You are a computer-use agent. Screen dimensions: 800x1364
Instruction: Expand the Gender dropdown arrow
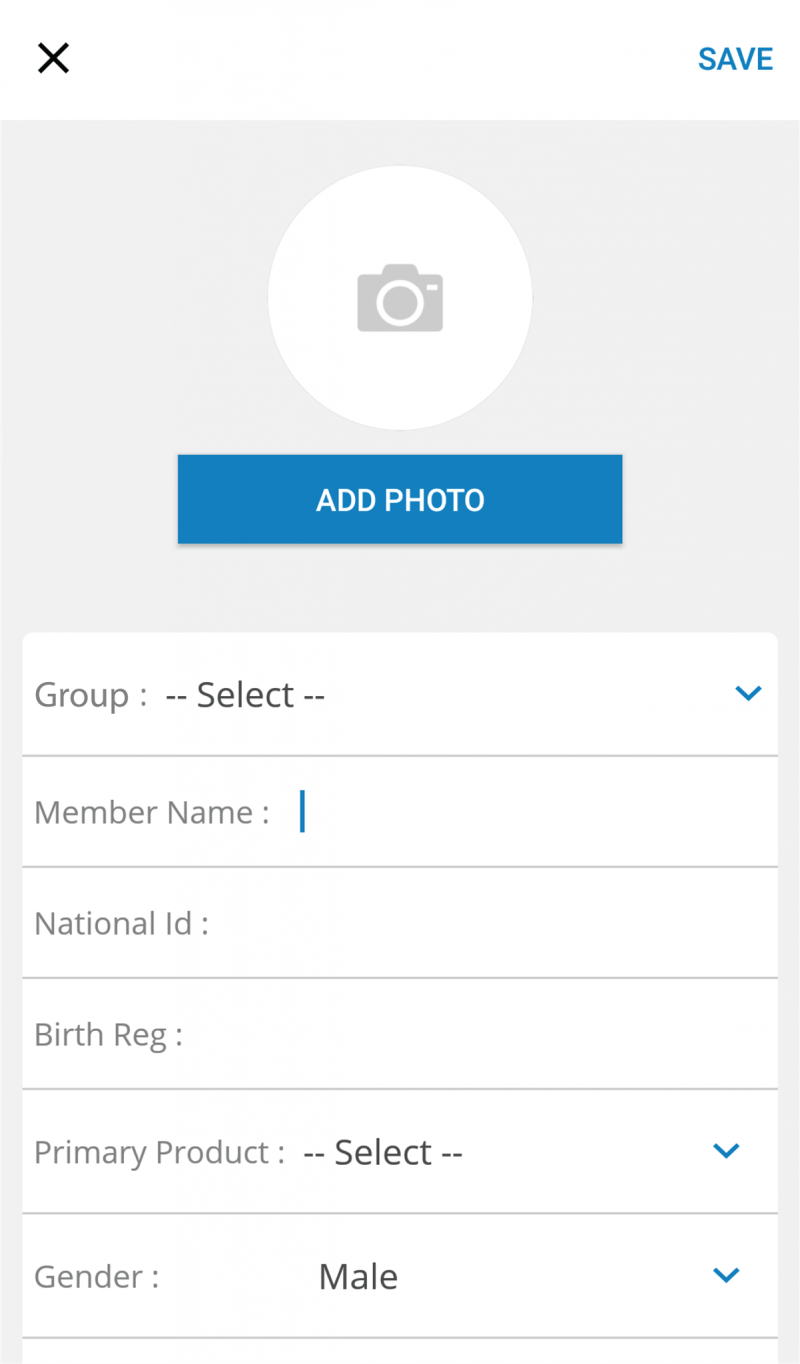(726, 1275)
